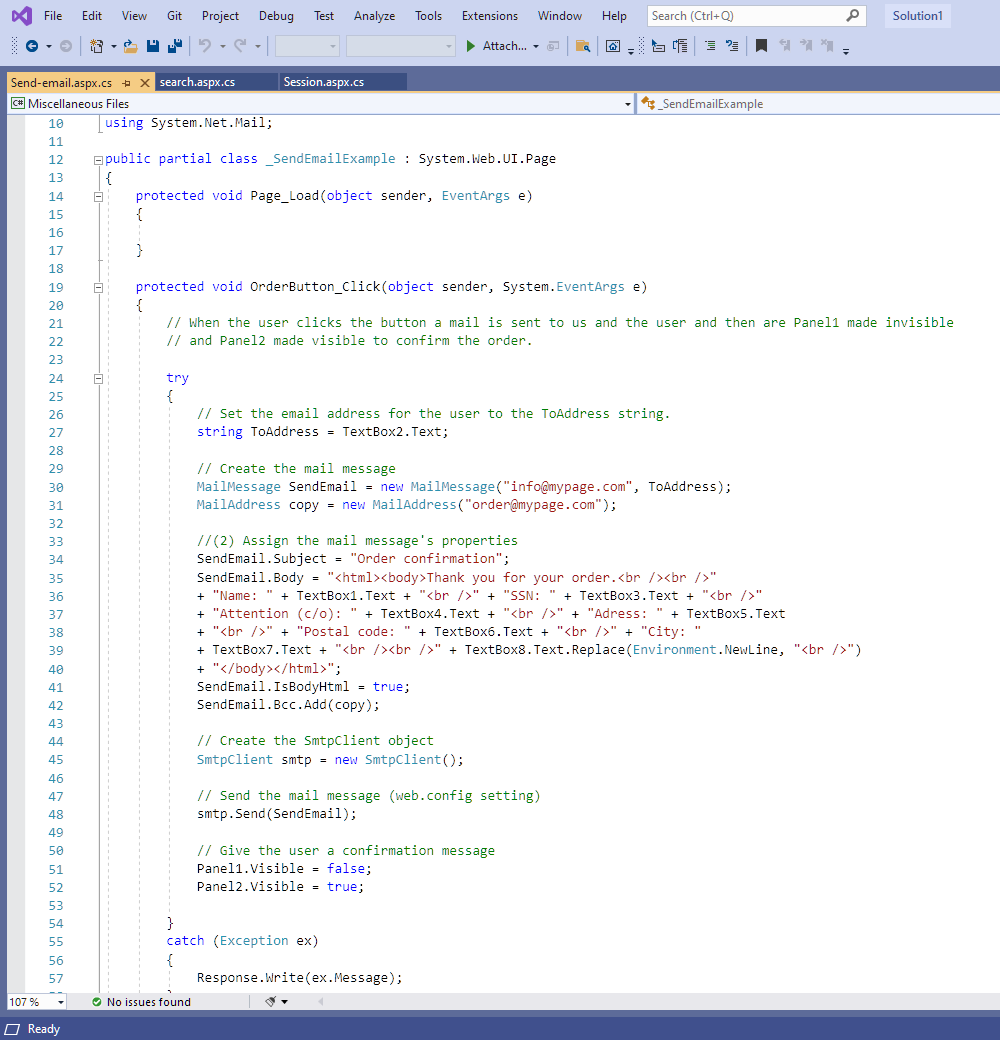This screenshot has width=1000, height=1040.
Task: Click the process window icon next to Attach
Action: click(x=553, y=46)
